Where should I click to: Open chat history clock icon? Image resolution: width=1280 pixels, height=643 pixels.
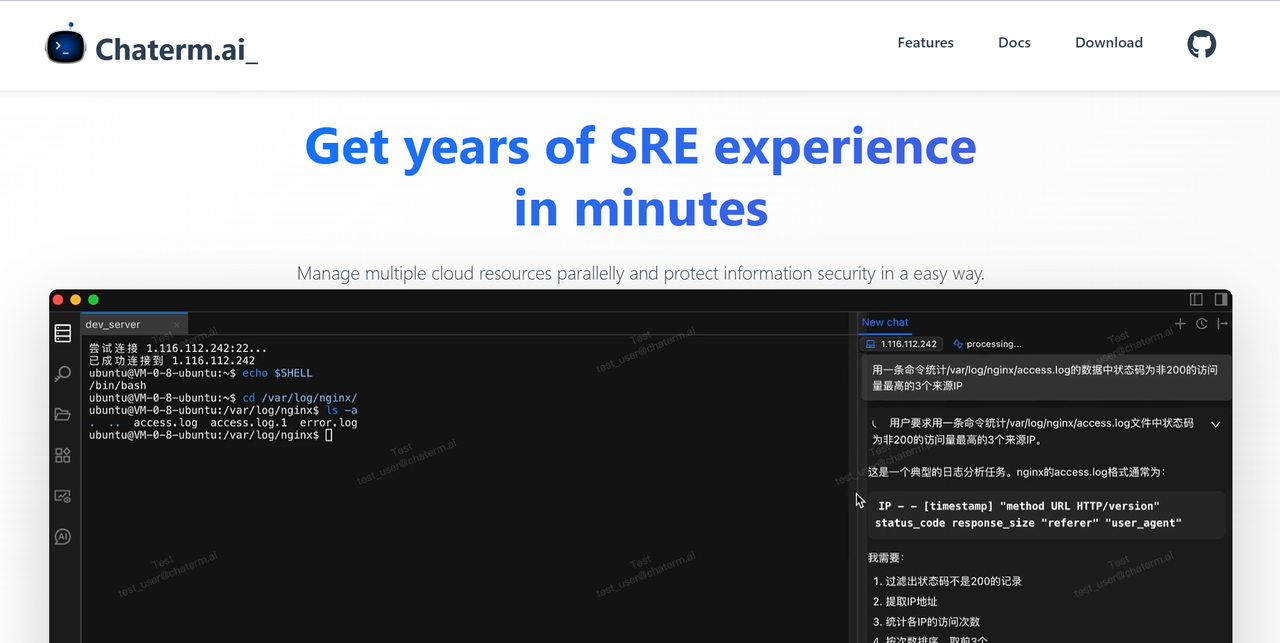tap(1201, 323)
